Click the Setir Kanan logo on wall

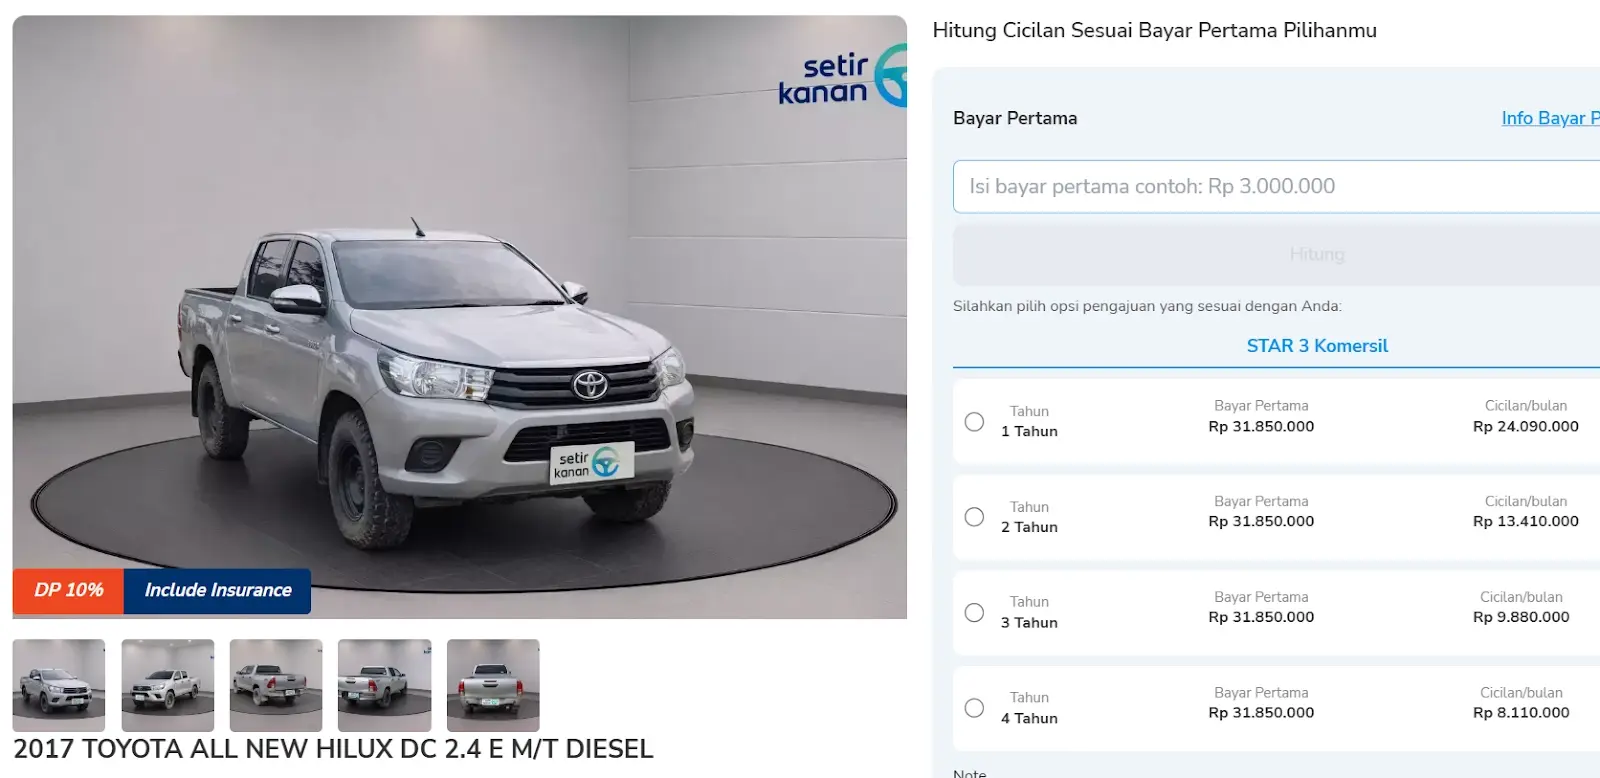coord(842,77)
